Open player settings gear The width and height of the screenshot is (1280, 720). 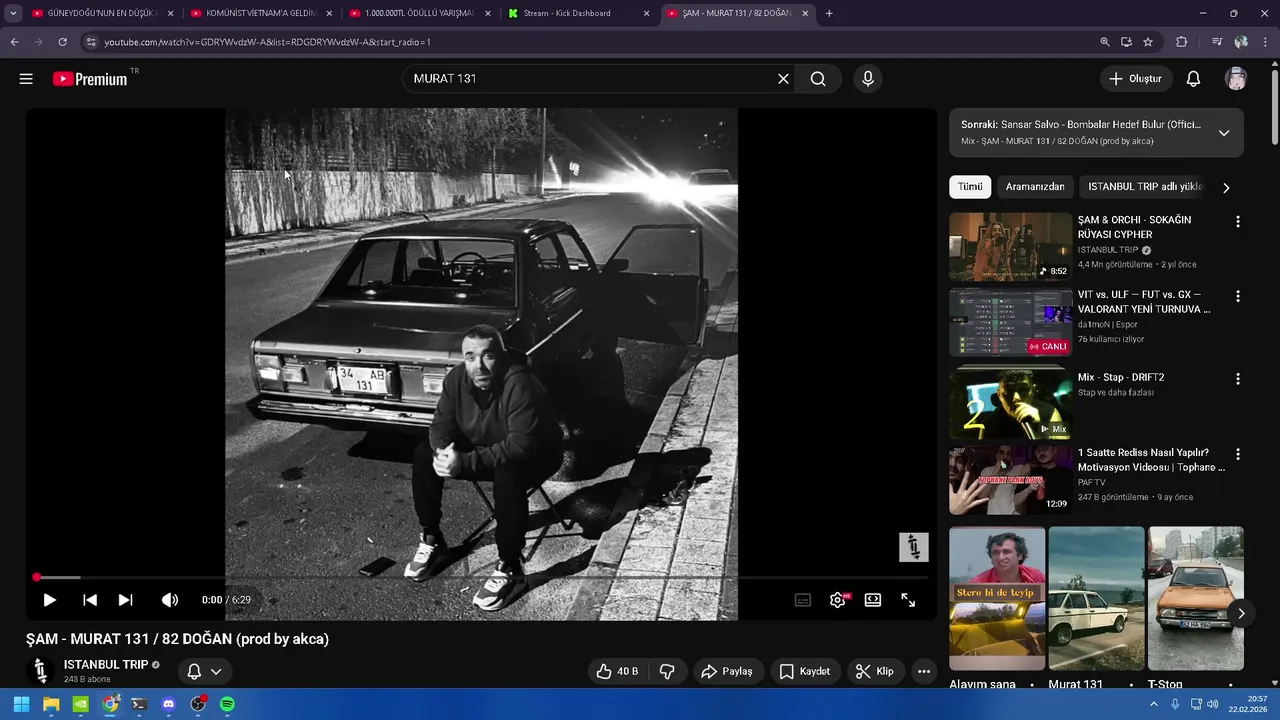click(x=838, y=600)
